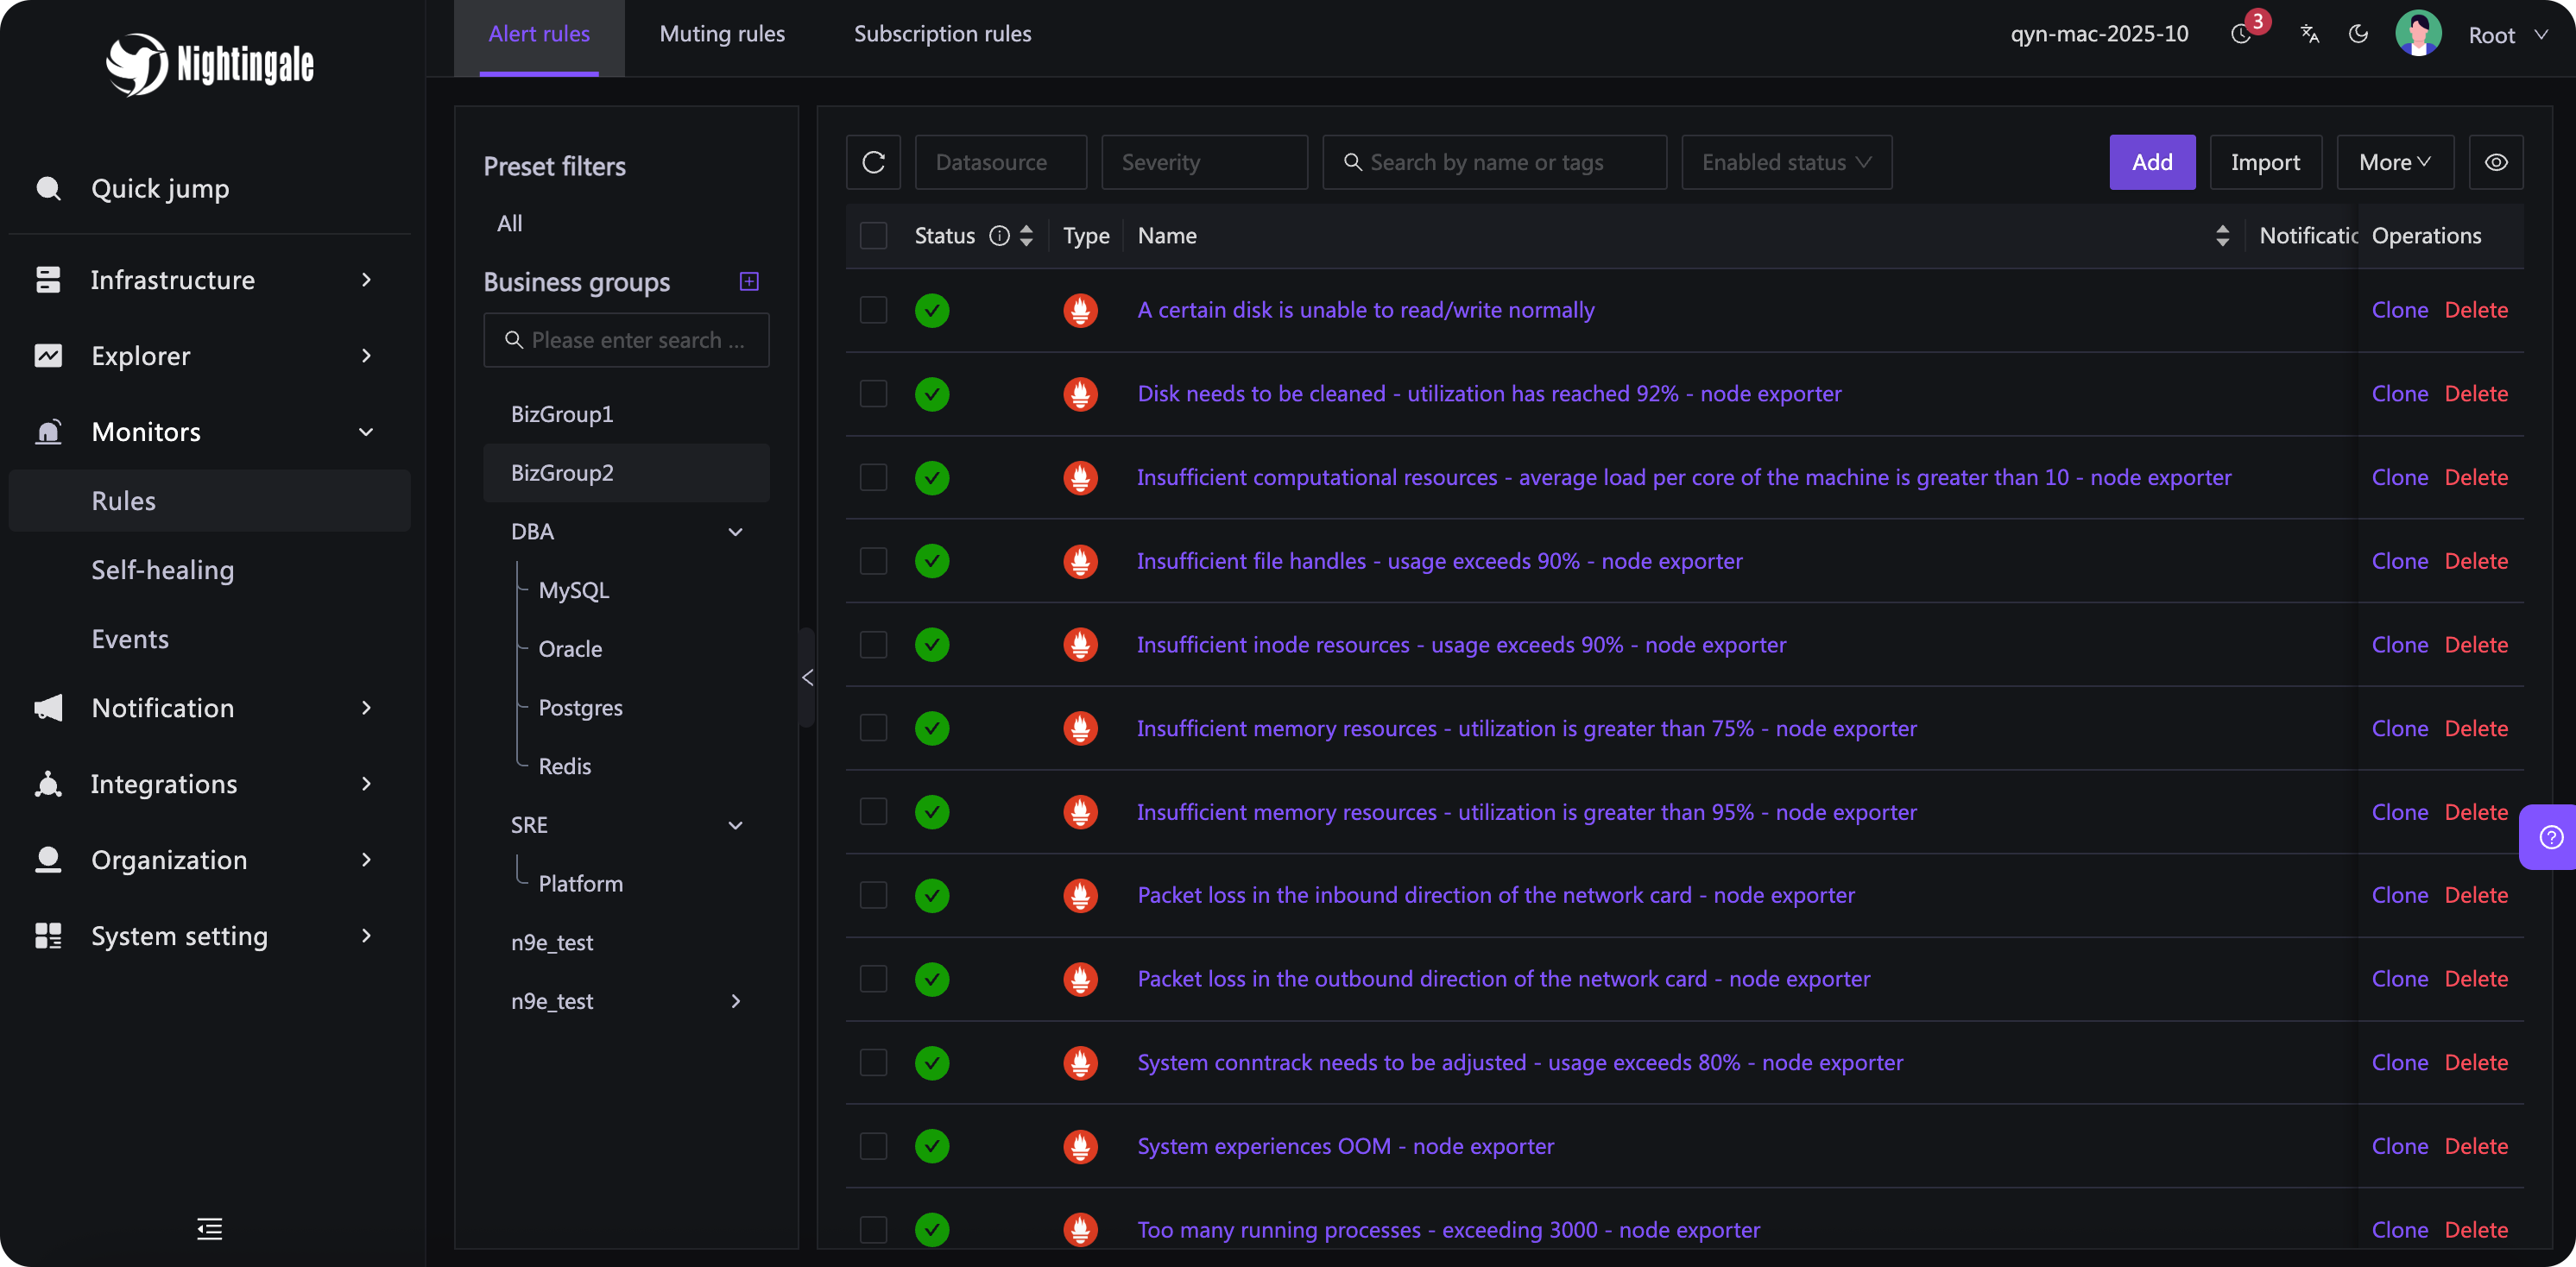
Task: Click the purple help question mark icon
Action: click(x=2550, y=837)
